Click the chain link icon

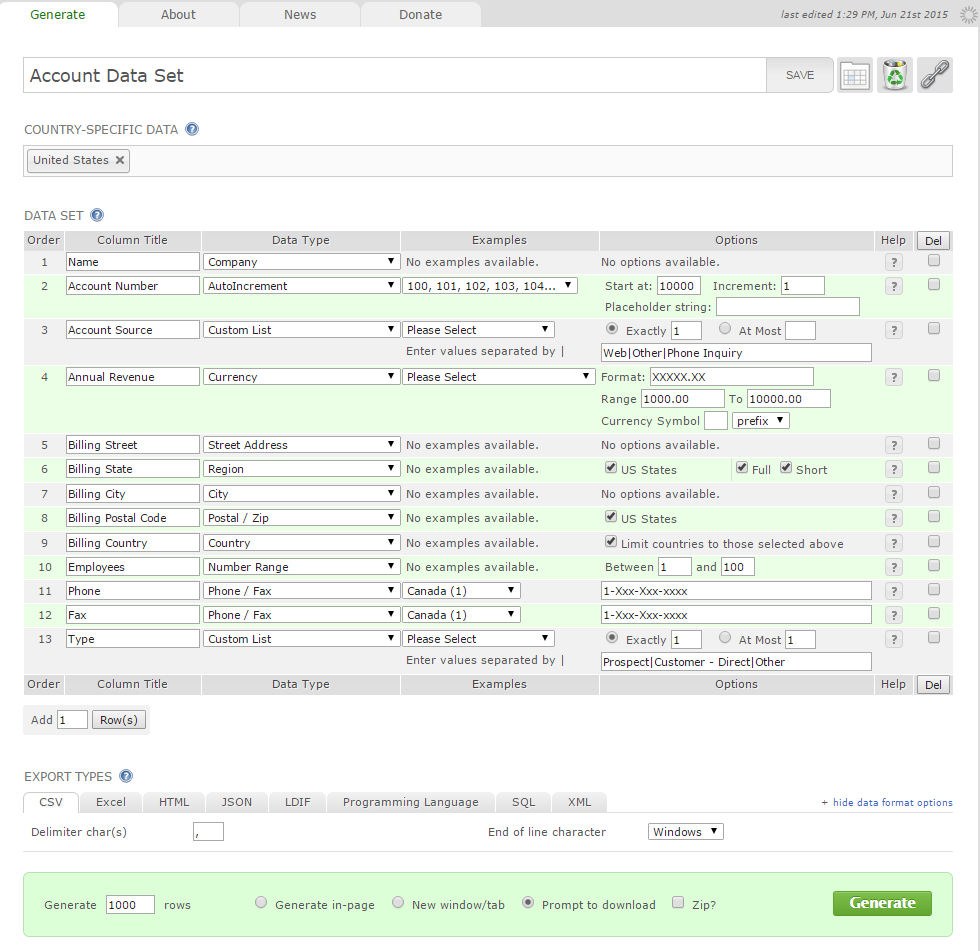click(935, 75)
